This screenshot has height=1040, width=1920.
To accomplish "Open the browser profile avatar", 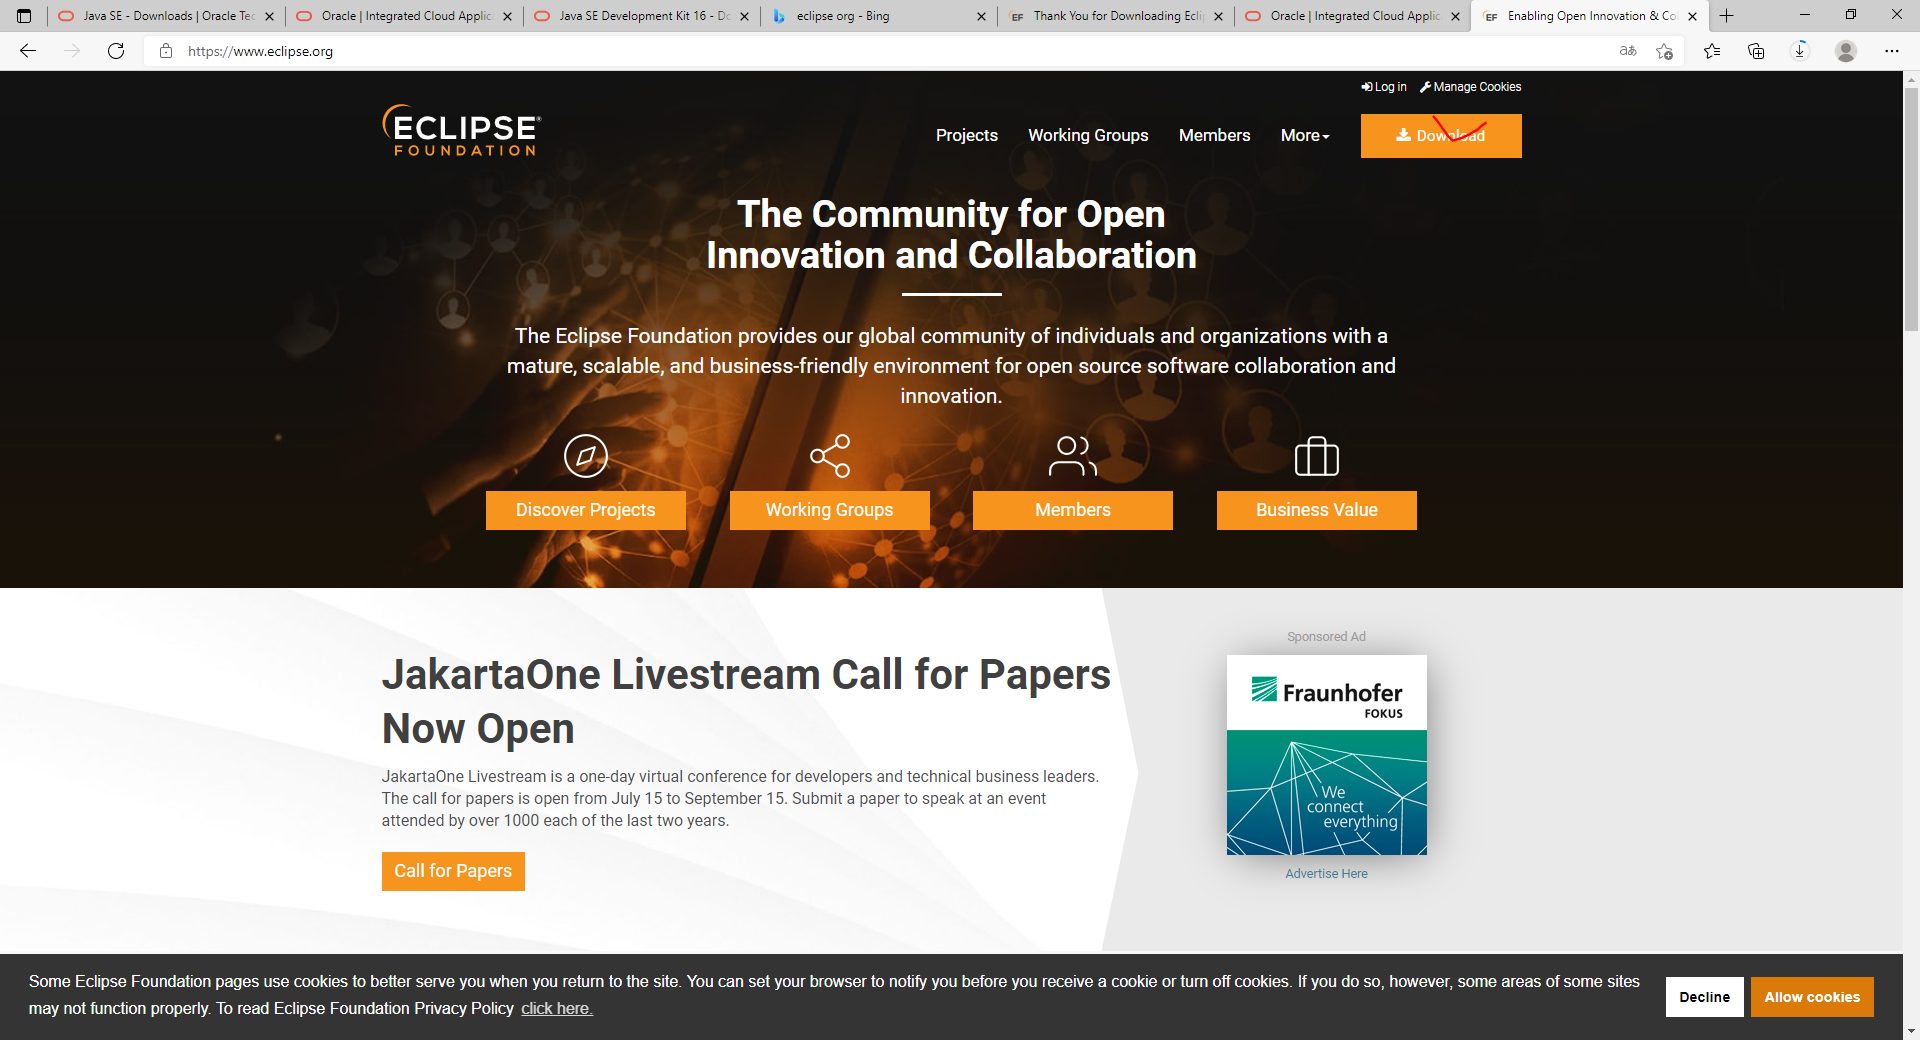I will click(1846, 51).
